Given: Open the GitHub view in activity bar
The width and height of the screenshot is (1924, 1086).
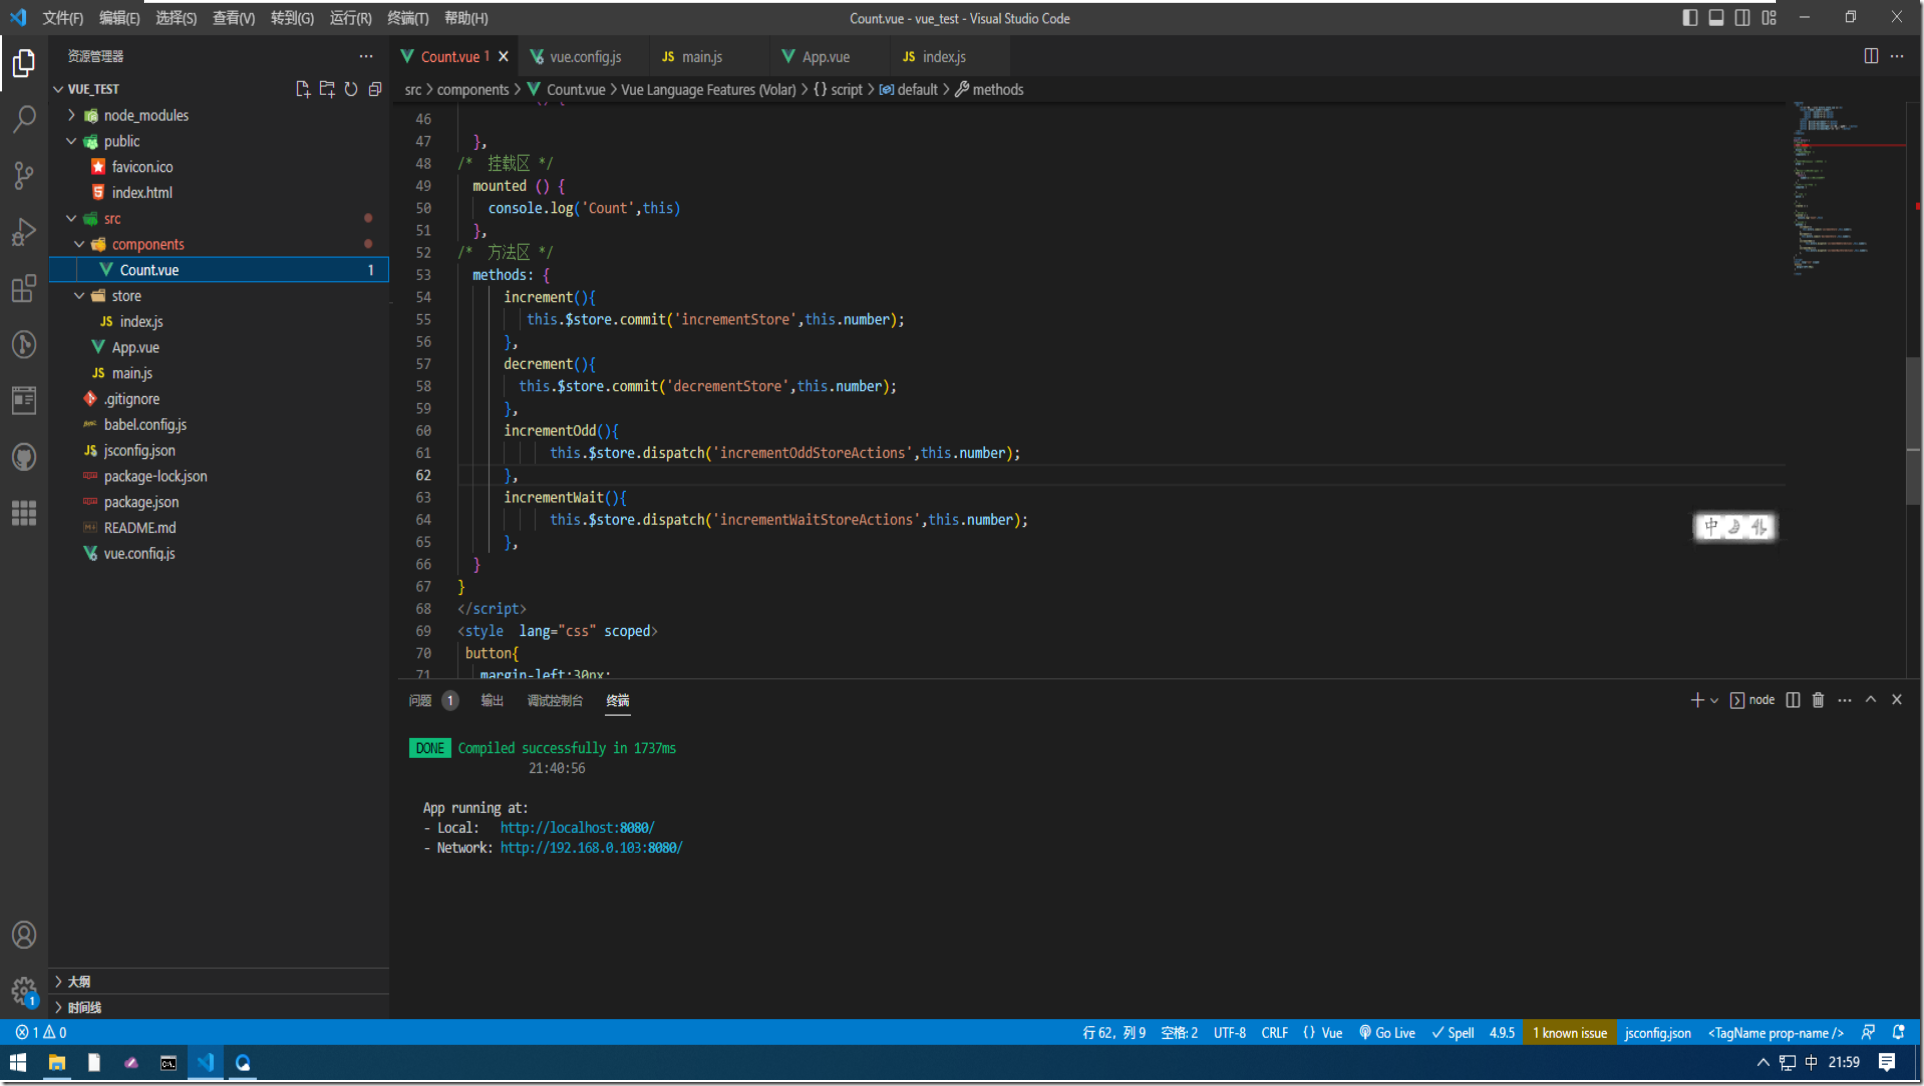Looking at the screenshot, I should (24, 457).
